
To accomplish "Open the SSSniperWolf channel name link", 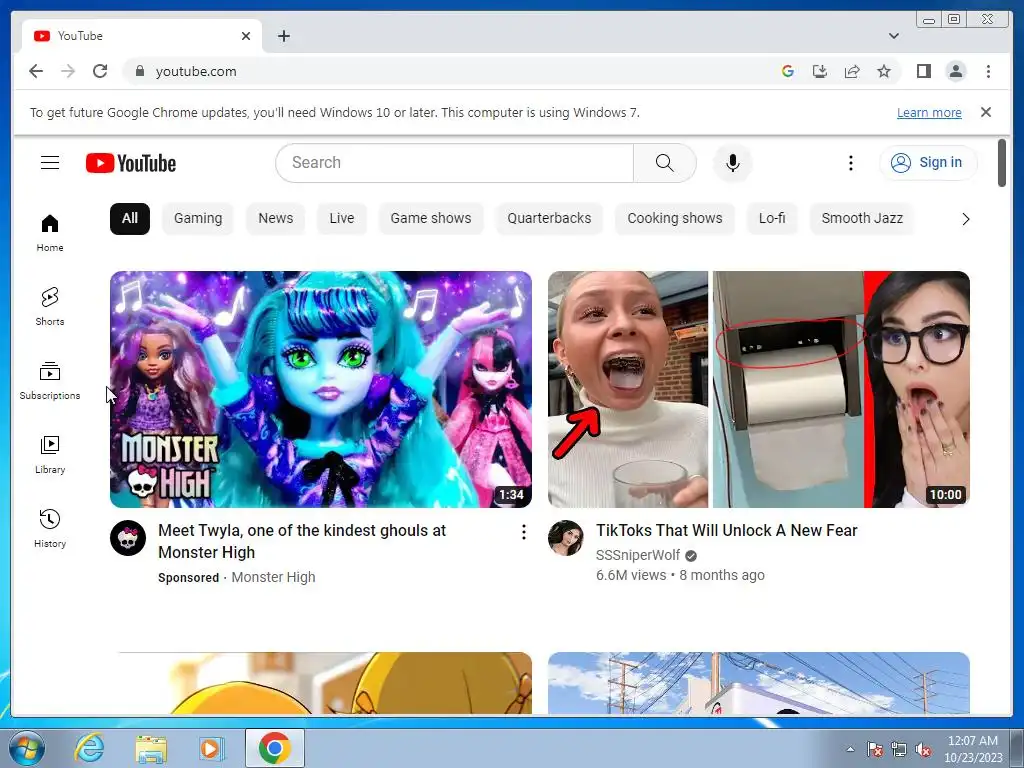I will pyautogui.click(x=638, y=555).
